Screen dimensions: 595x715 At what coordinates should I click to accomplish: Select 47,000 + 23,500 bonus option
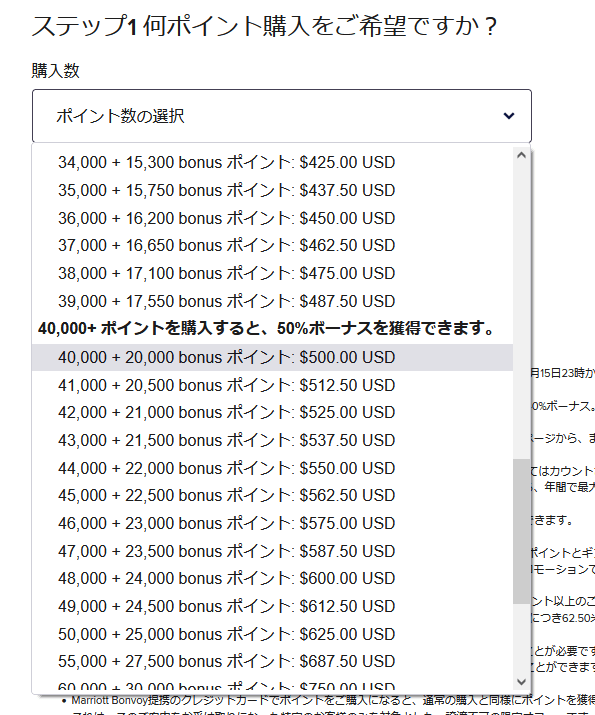pos(272,551)
